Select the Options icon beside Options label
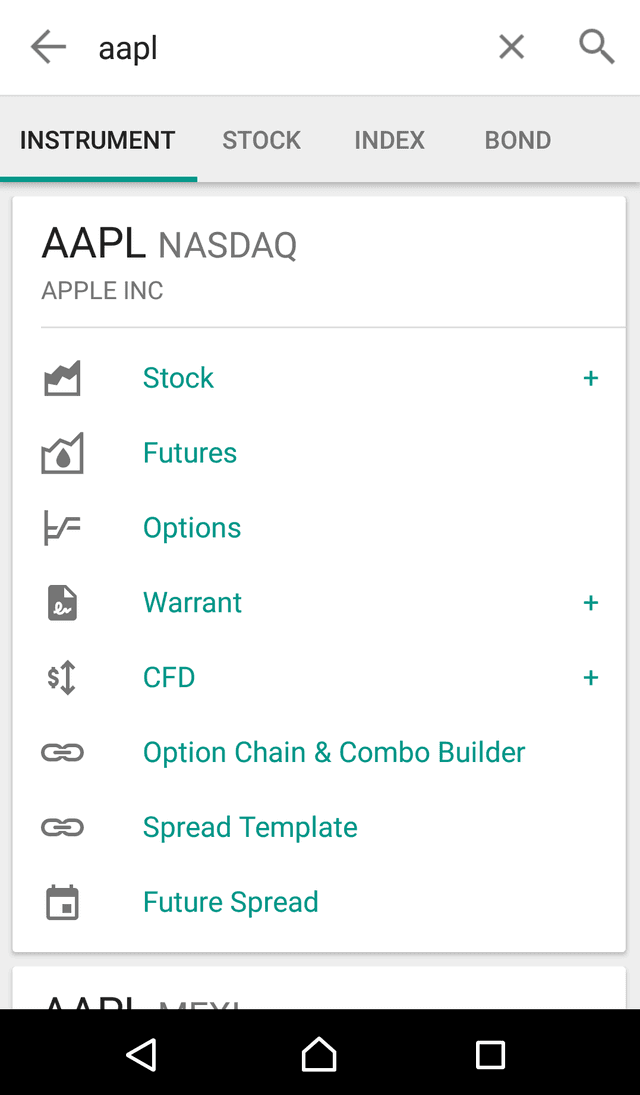This screenshot has height=1095, width=640. click(62, 527)
